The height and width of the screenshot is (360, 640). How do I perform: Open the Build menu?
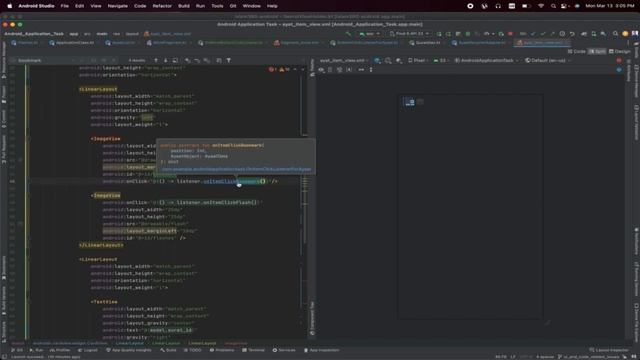pos(184,6)
